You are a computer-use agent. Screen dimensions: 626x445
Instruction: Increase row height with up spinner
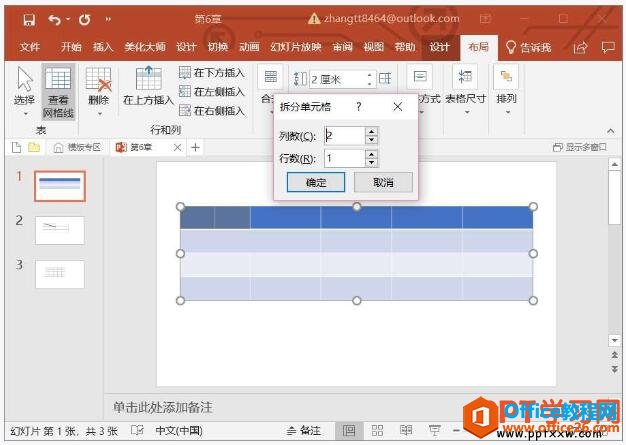[370, 75]
